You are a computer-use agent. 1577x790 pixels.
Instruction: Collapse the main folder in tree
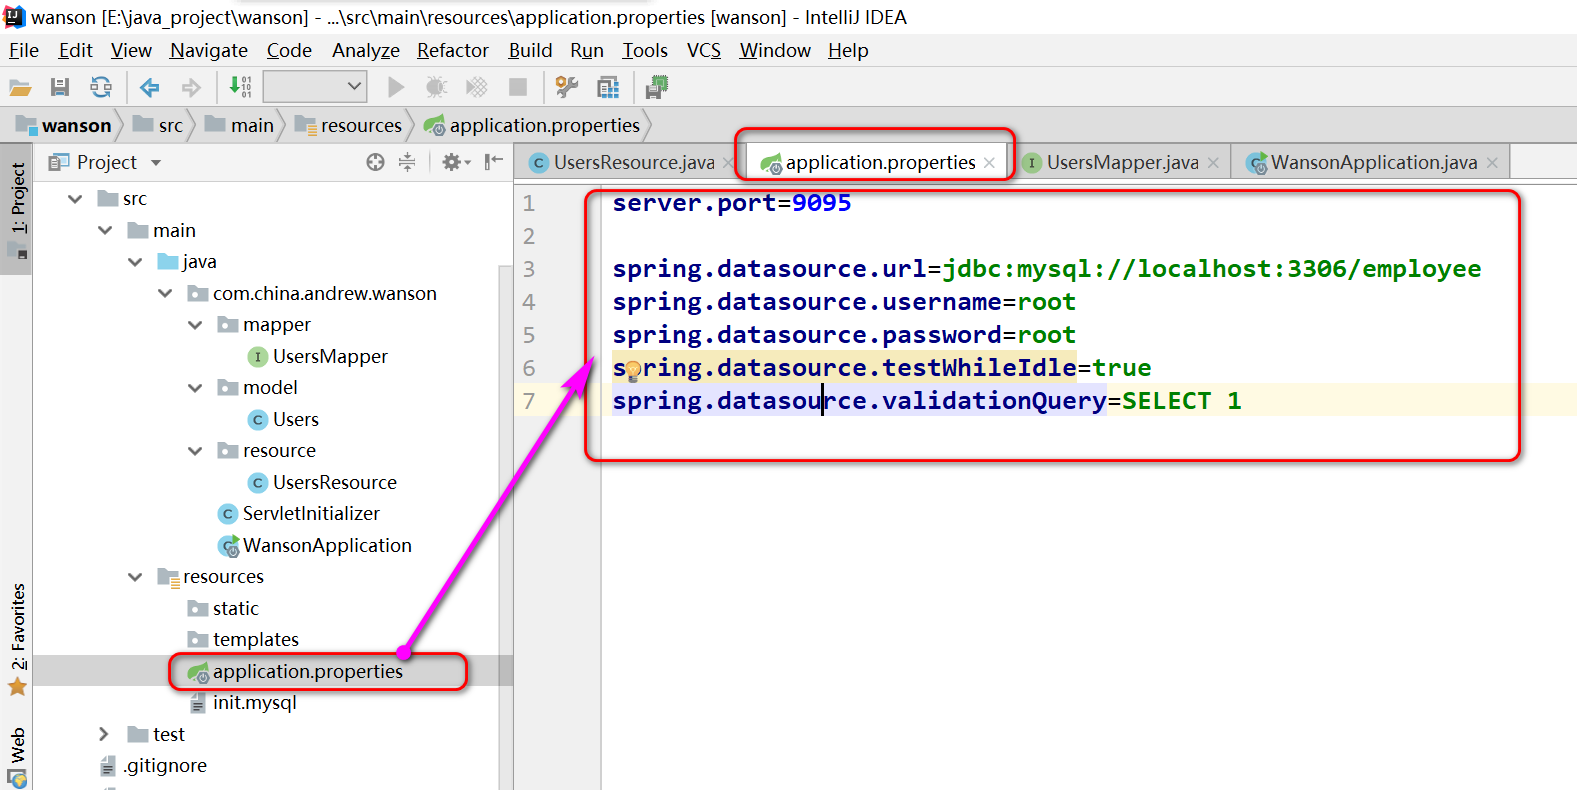105,230
